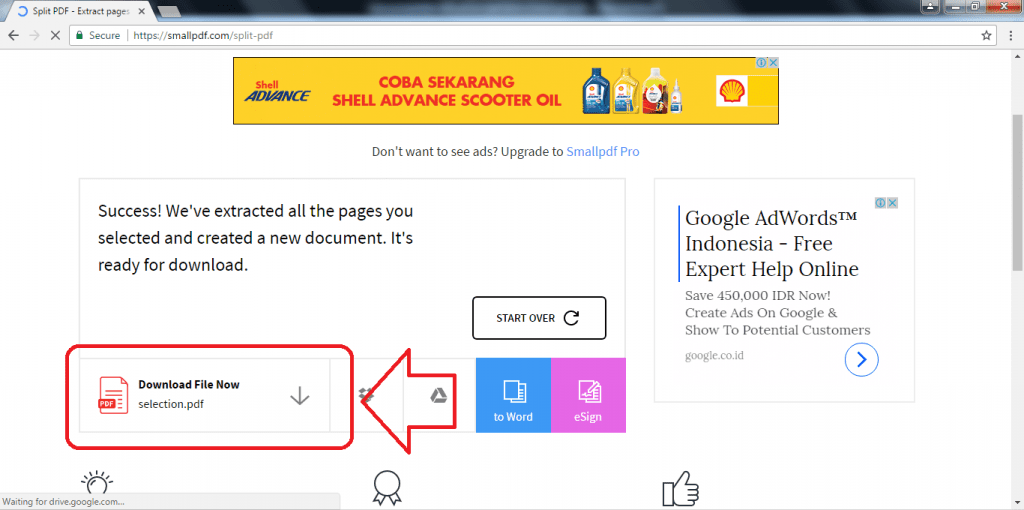Viewport: 1024px width, 510px height.
Task: Convert file with to Word button
Action: coord(513,395)
